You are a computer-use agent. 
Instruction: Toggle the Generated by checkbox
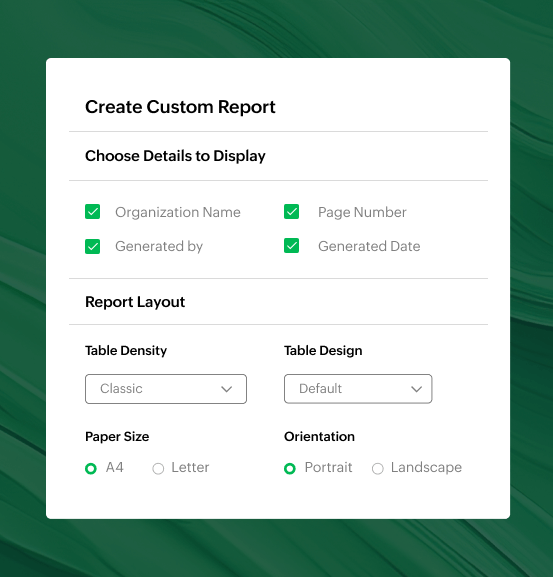pyautogui.click(x=92, y=246)
